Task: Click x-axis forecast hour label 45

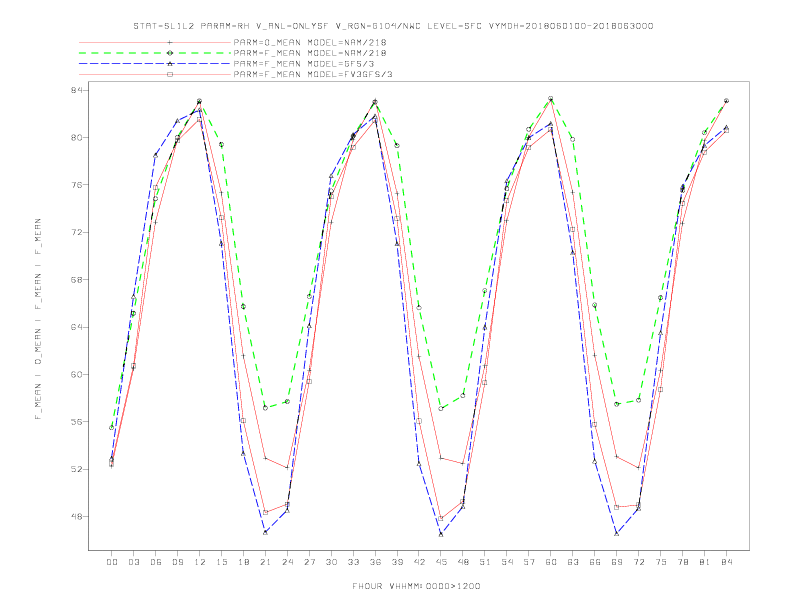Action: 441,562
